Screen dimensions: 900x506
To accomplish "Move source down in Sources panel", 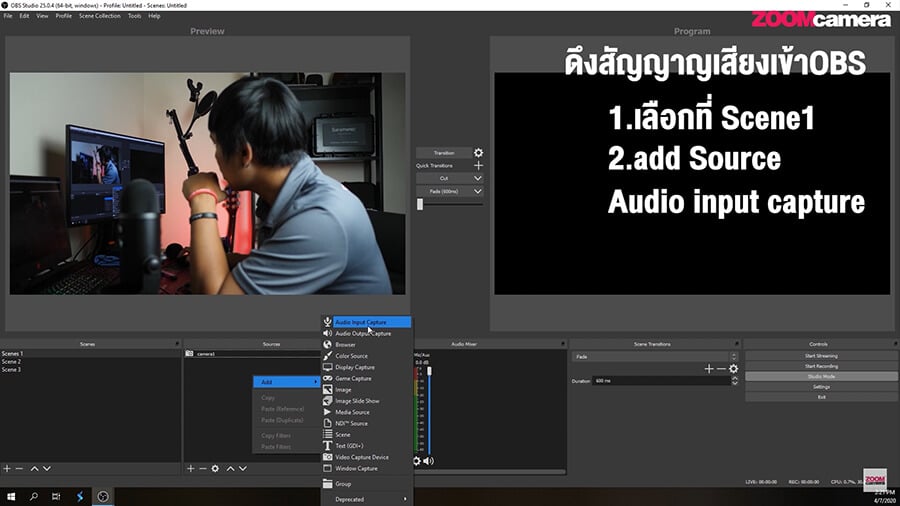I will pyautogui.click(x=243, y=469).
